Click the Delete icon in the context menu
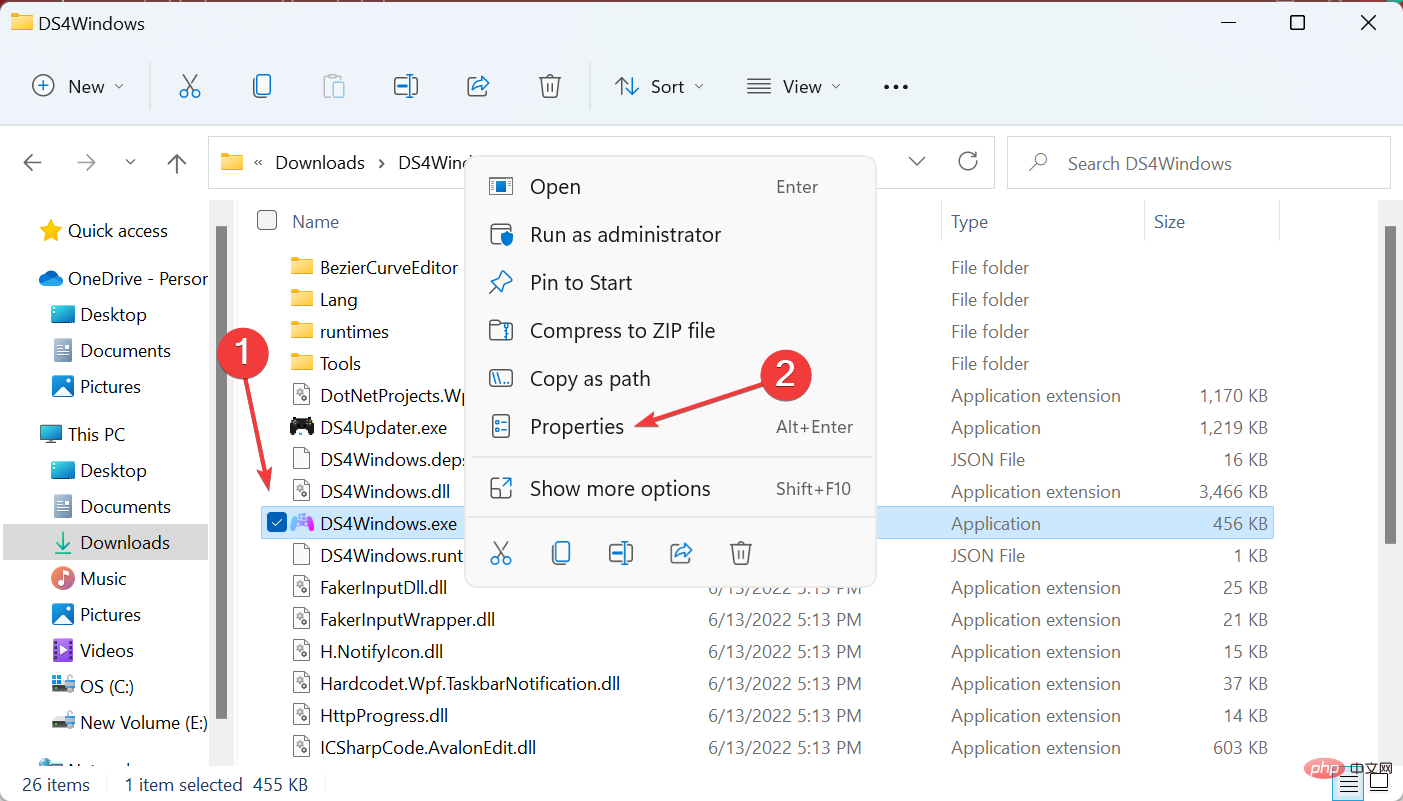The width and height of the screenshot is (1403, 801). pyautogui.click(x=740, y=552)
